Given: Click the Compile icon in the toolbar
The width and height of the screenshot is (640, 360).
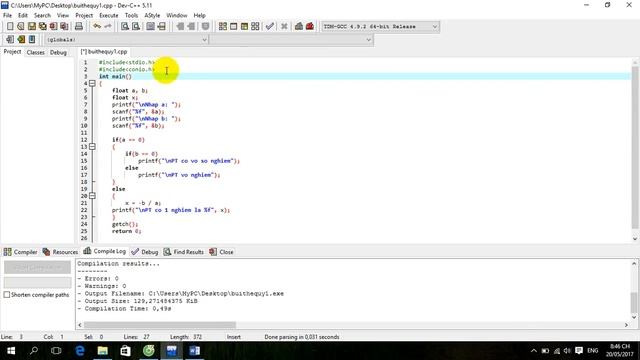Looking at the screenshot, I should [222, 27].
